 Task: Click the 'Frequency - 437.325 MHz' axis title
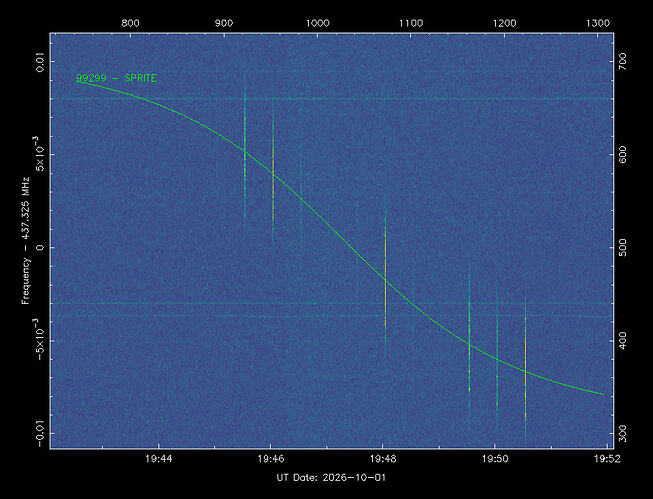click(26, 241)
